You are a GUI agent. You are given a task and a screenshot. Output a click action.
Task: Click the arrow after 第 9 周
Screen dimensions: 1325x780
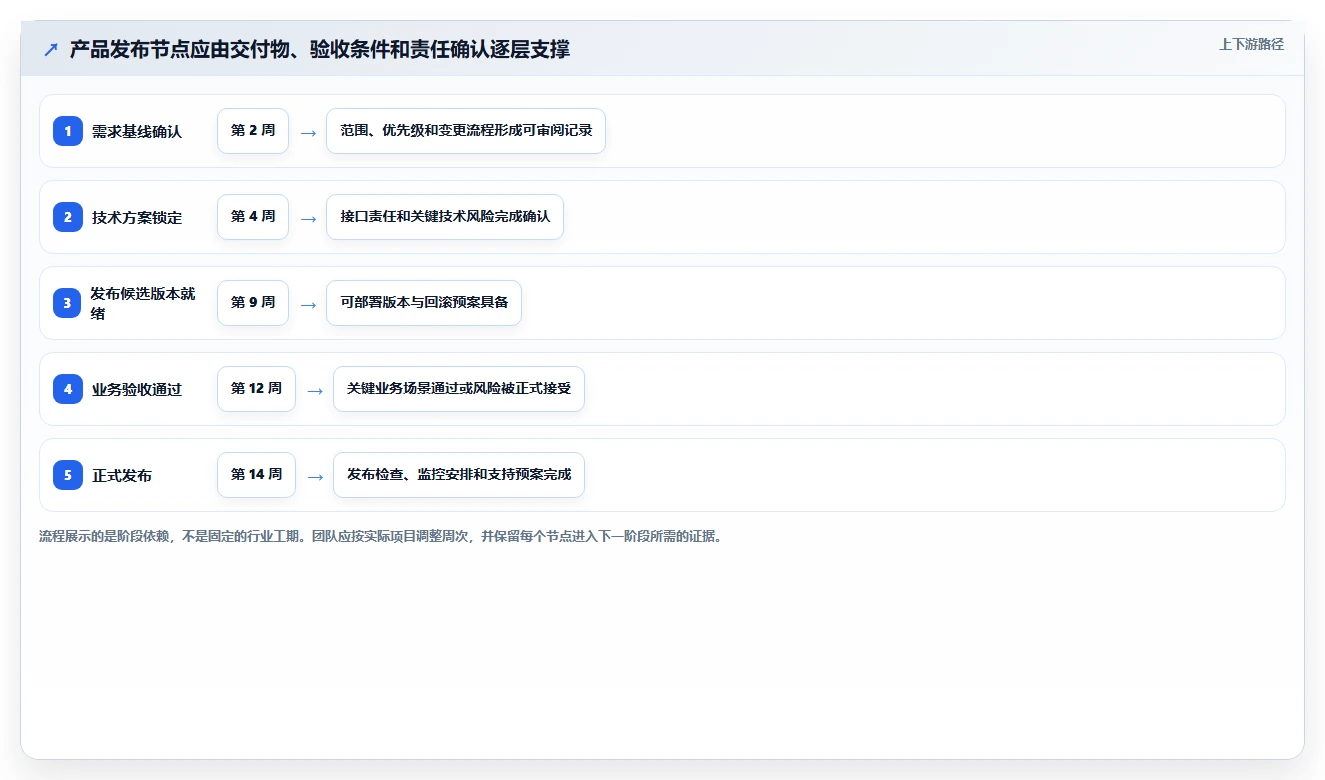(308, 304)
